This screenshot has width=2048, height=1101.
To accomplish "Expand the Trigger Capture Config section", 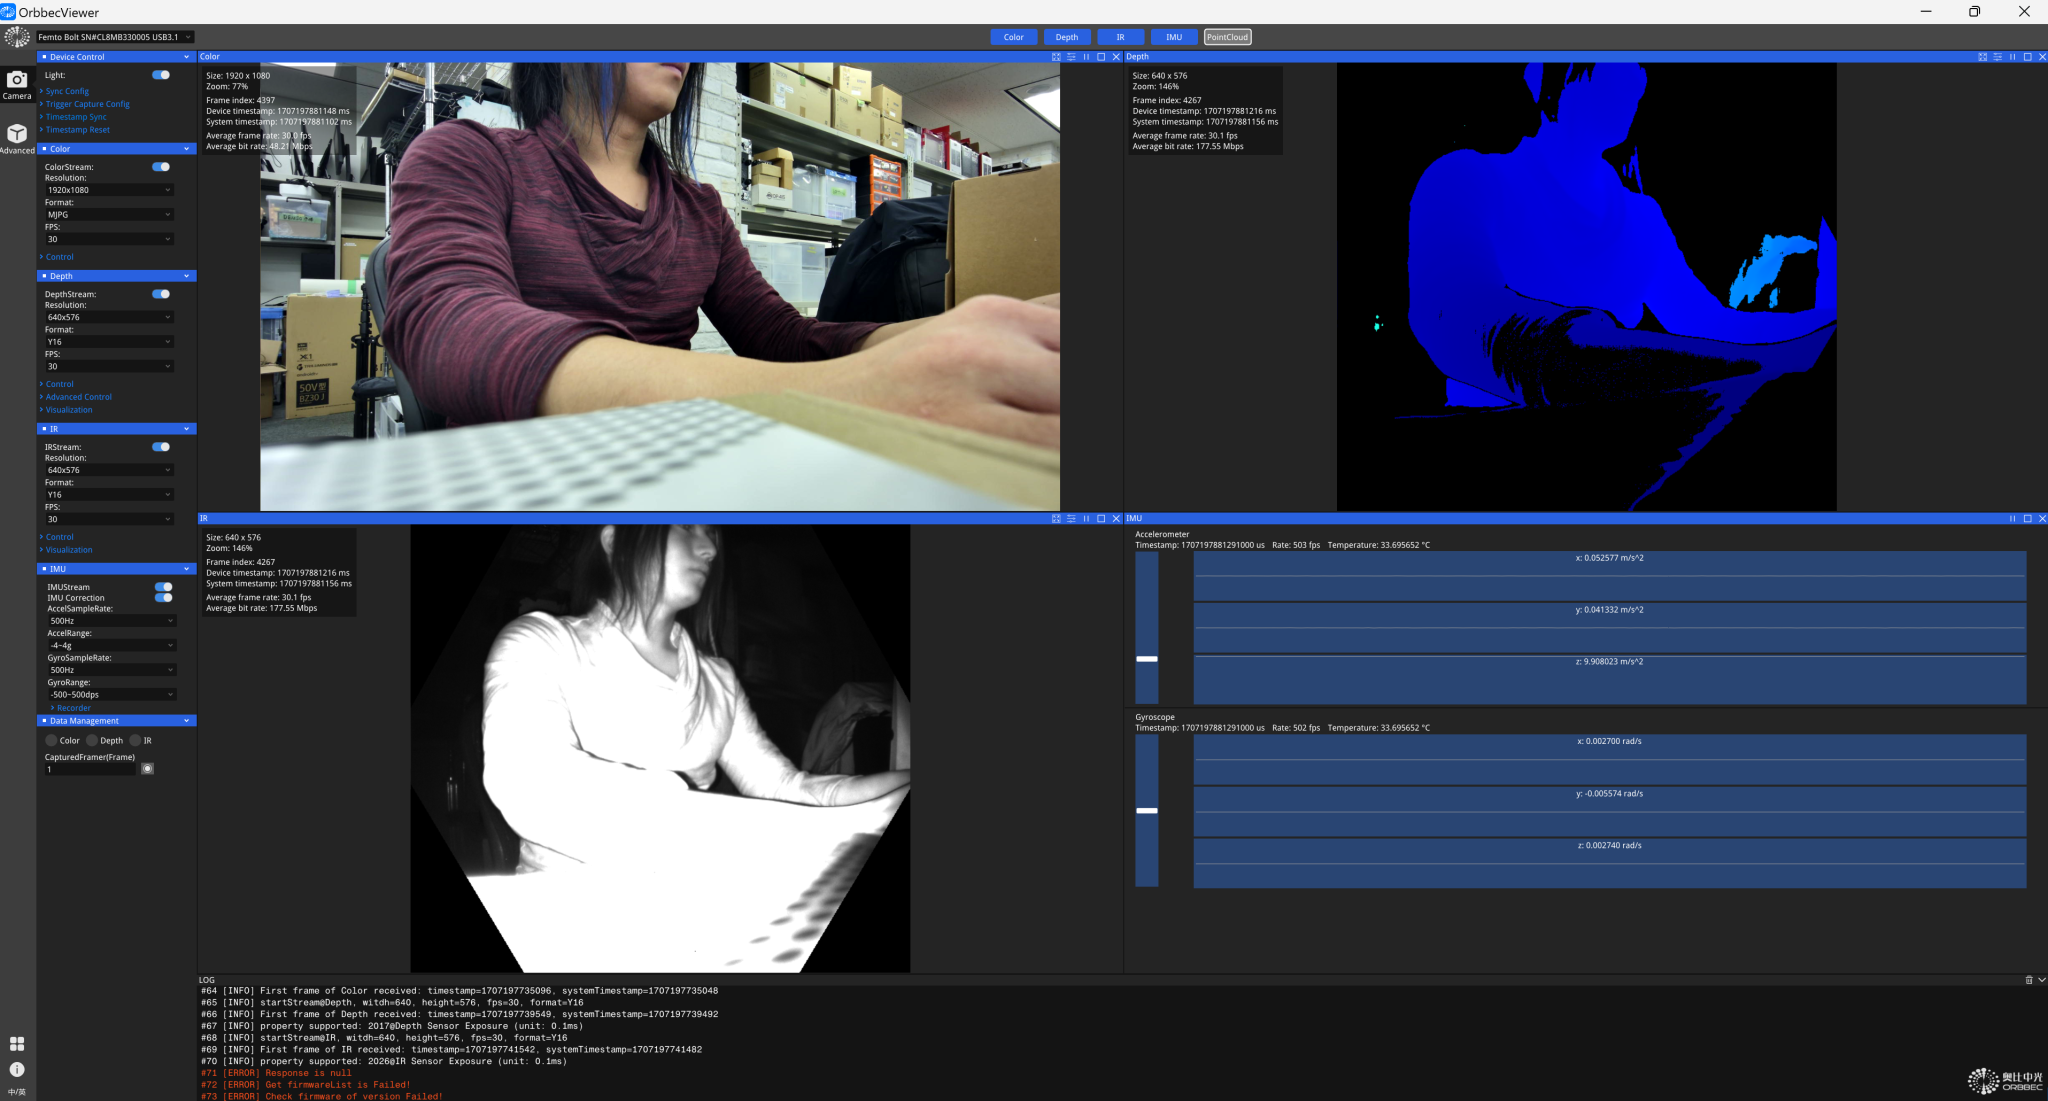I will [x=86, y=103].
